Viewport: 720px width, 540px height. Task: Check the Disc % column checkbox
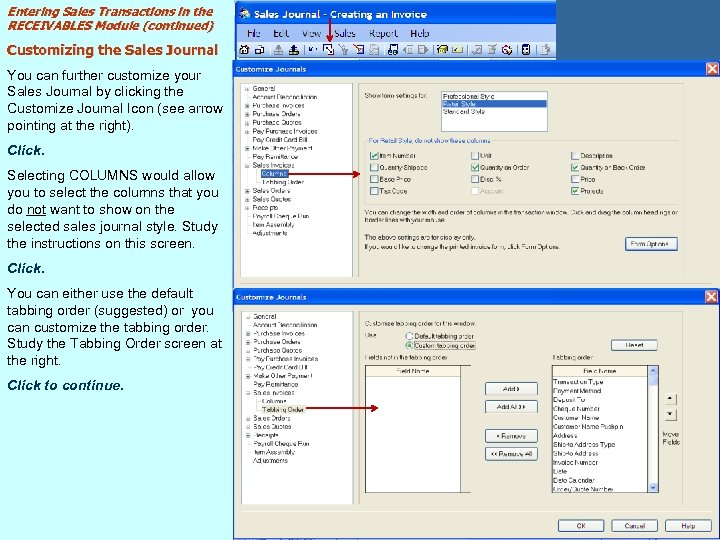tap(475, 179)
